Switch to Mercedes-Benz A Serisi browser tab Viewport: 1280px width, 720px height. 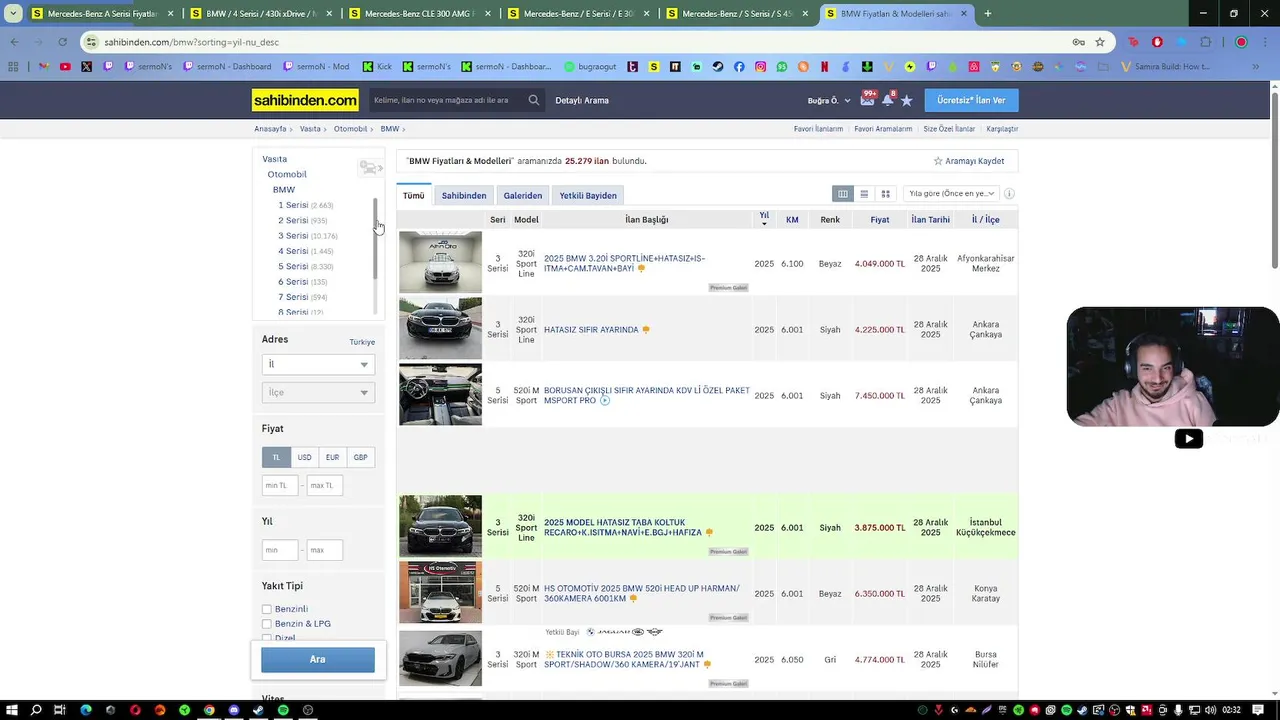102,14
